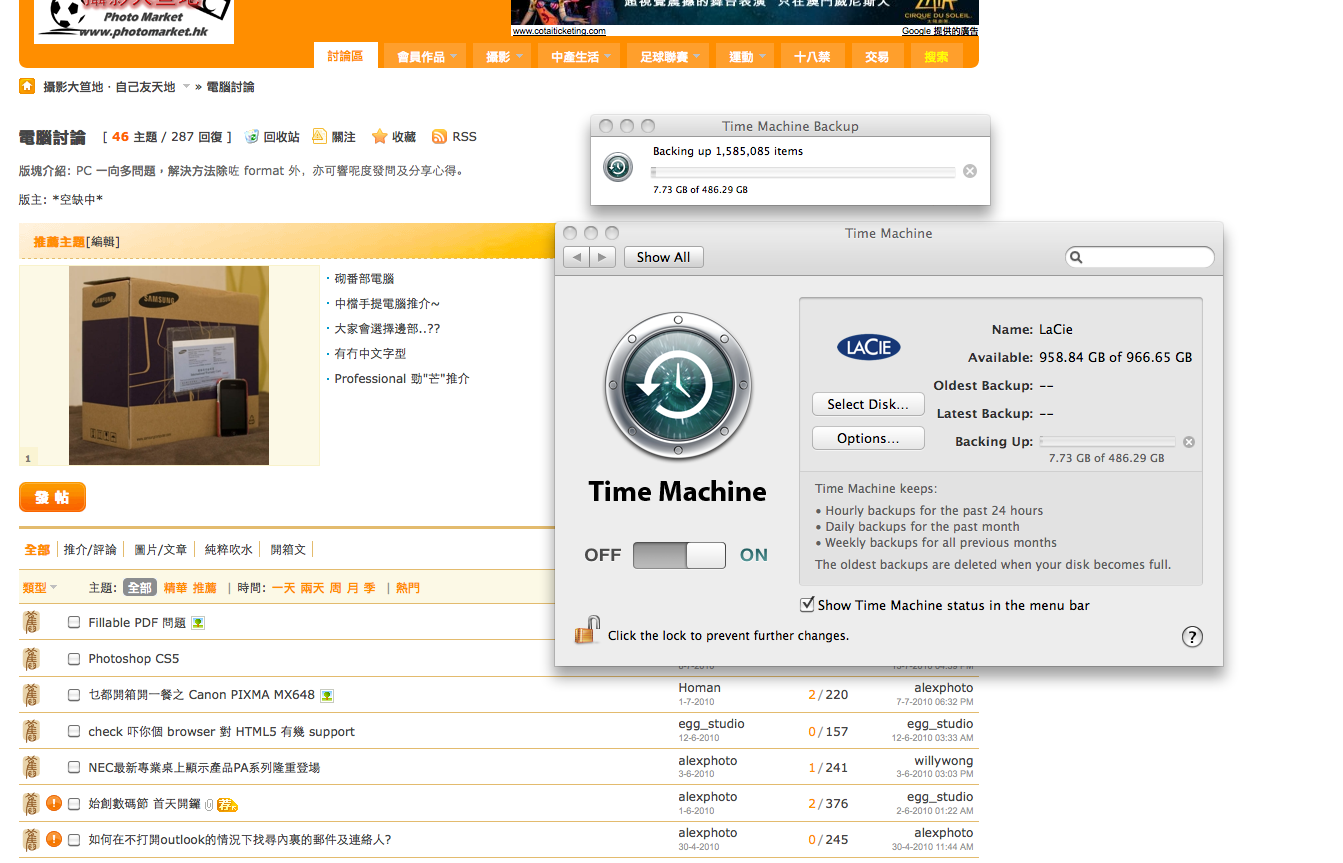Open the 熱門 filter link
The height and width of the screenshot is (863, 1343).
click(x=408, y=588)
